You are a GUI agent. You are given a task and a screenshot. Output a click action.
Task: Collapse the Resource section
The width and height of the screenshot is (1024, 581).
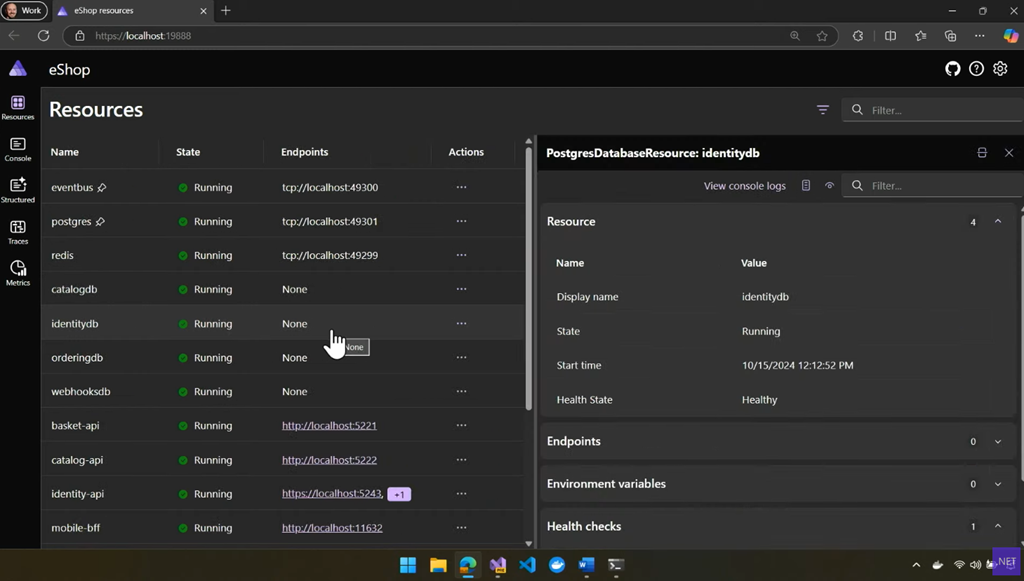(x=997, y=222)
